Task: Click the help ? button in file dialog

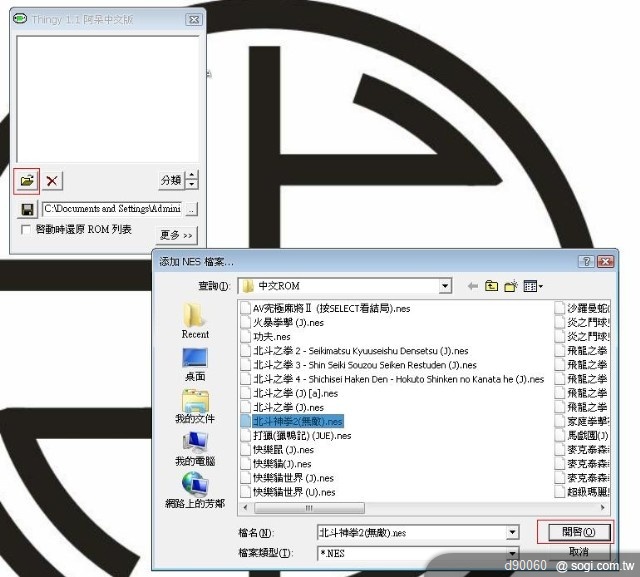Action: [x=586, y=262]
